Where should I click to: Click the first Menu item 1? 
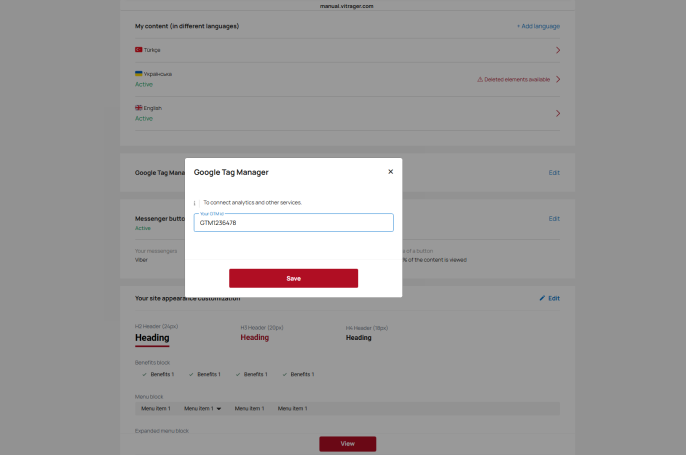(x=156, y=409)
